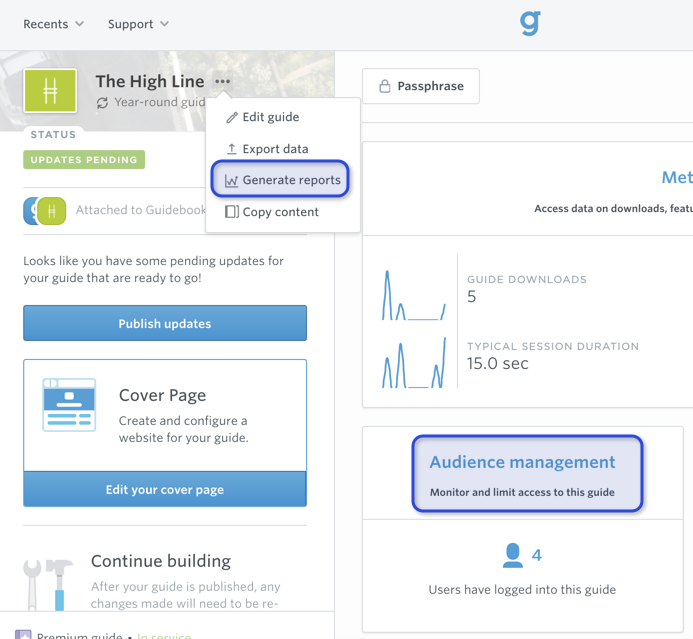693x639 pixels.
Task: Click the number 4 logged-in users count
Action: pos(537,555)
